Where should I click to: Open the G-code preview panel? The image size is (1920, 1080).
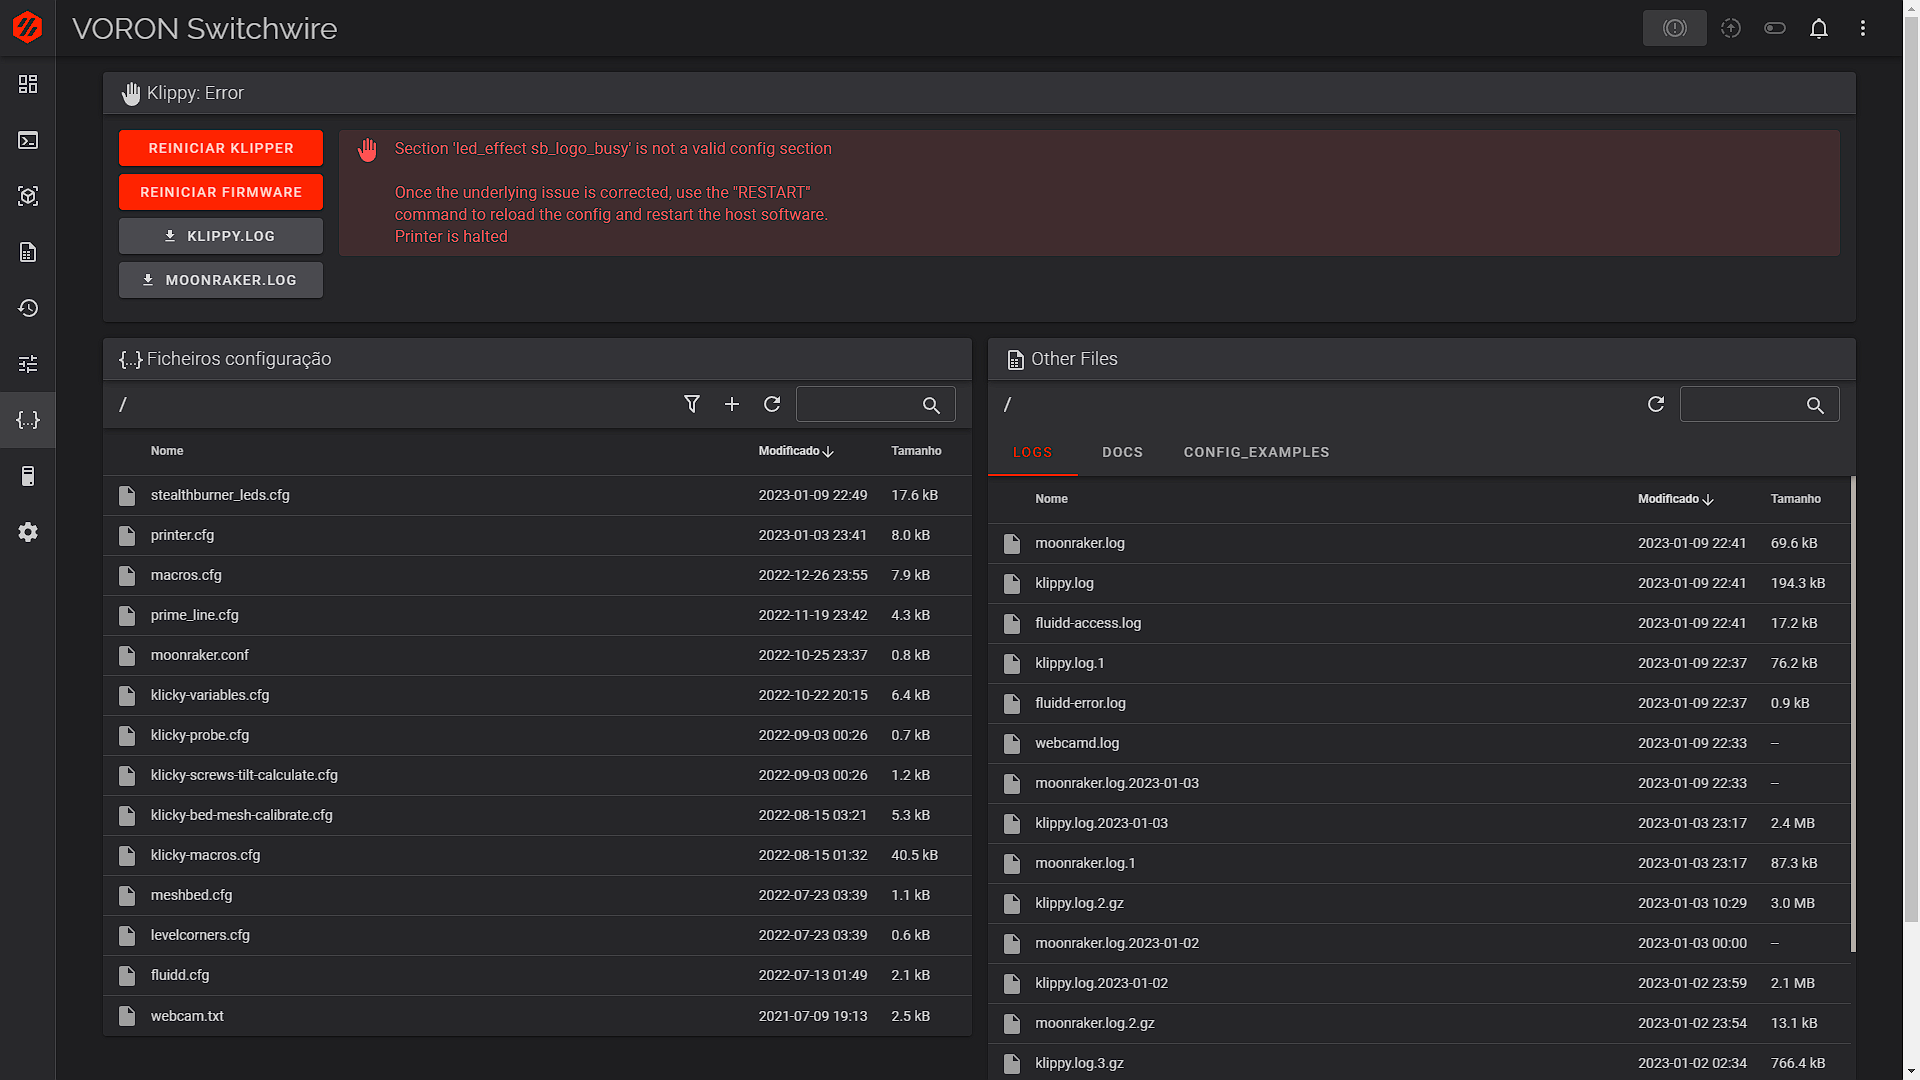[28, 196]
